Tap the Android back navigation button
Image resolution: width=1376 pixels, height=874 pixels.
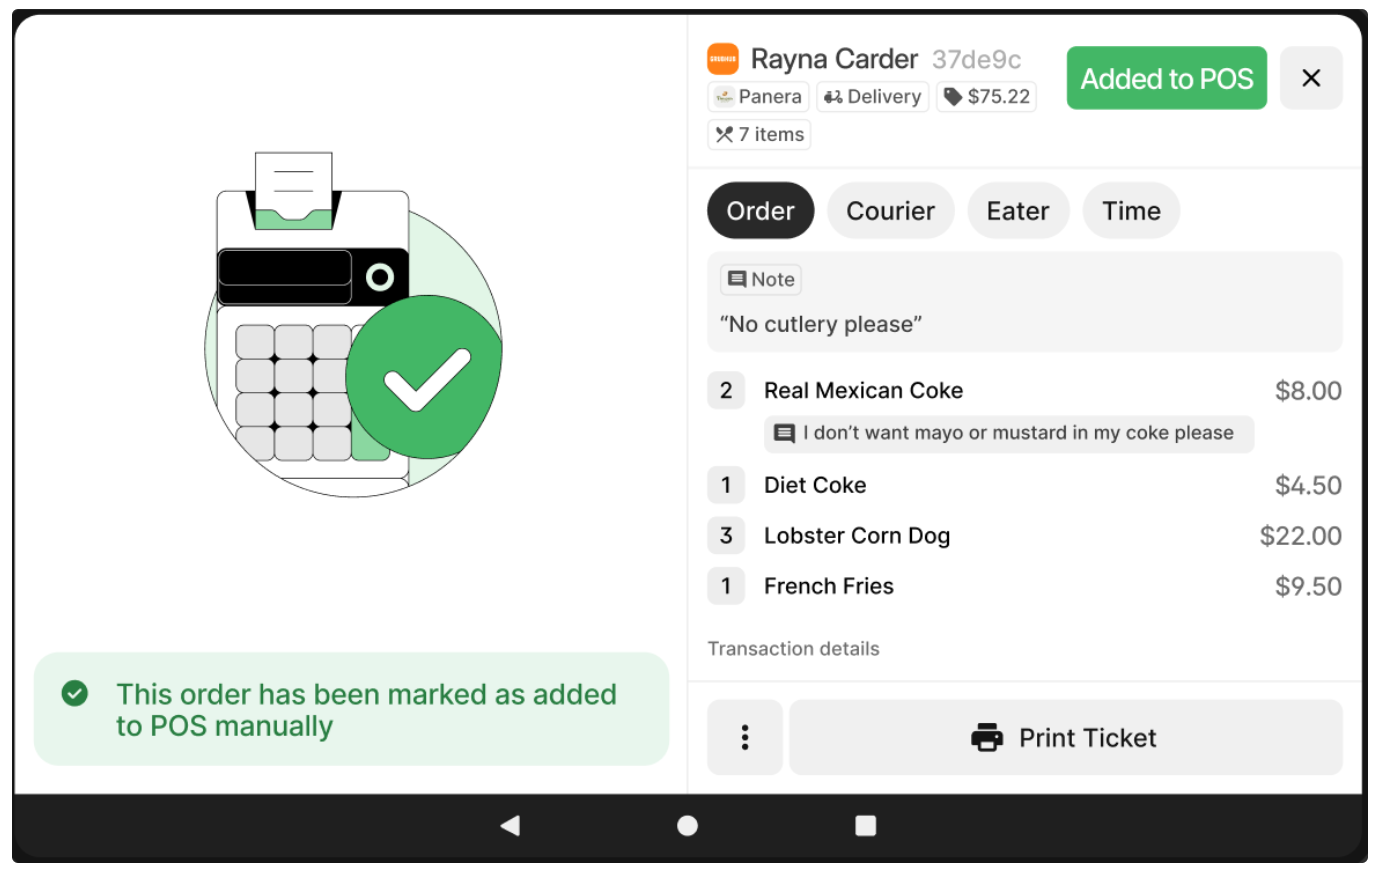tap(510, 826)
